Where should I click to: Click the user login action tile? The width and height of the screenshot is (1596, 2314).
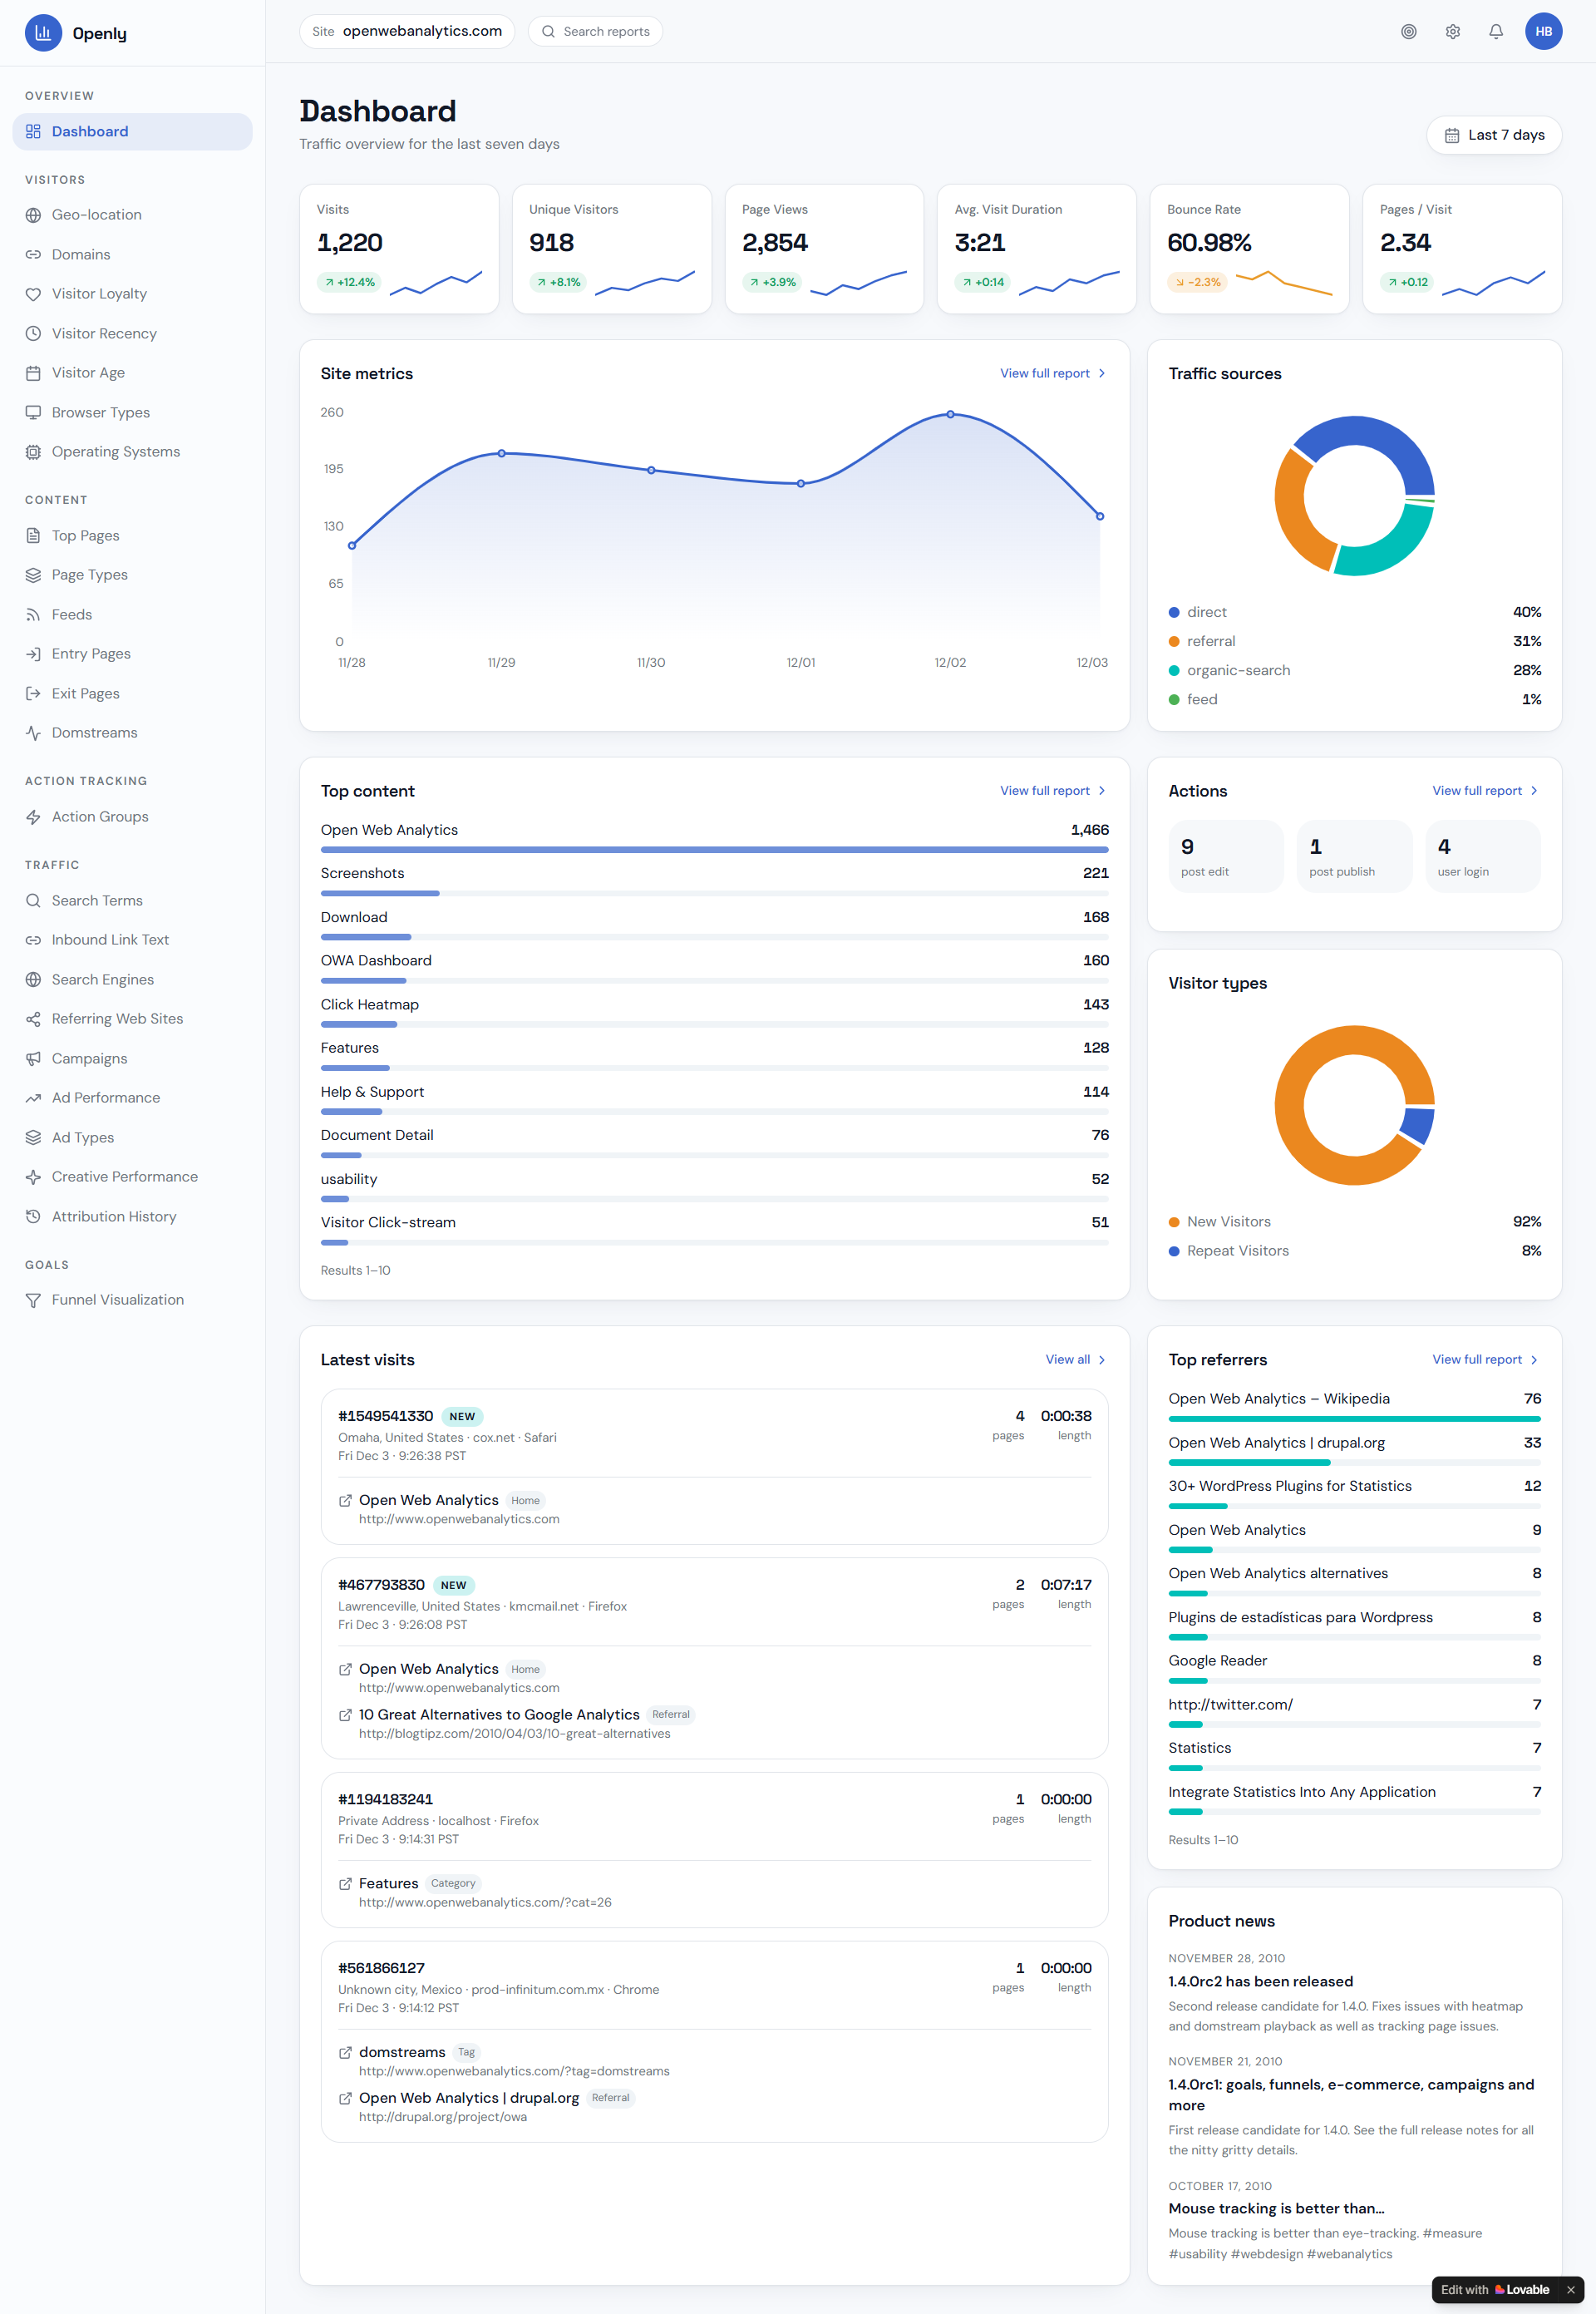pyautogui.click(x=1483, y=857)
